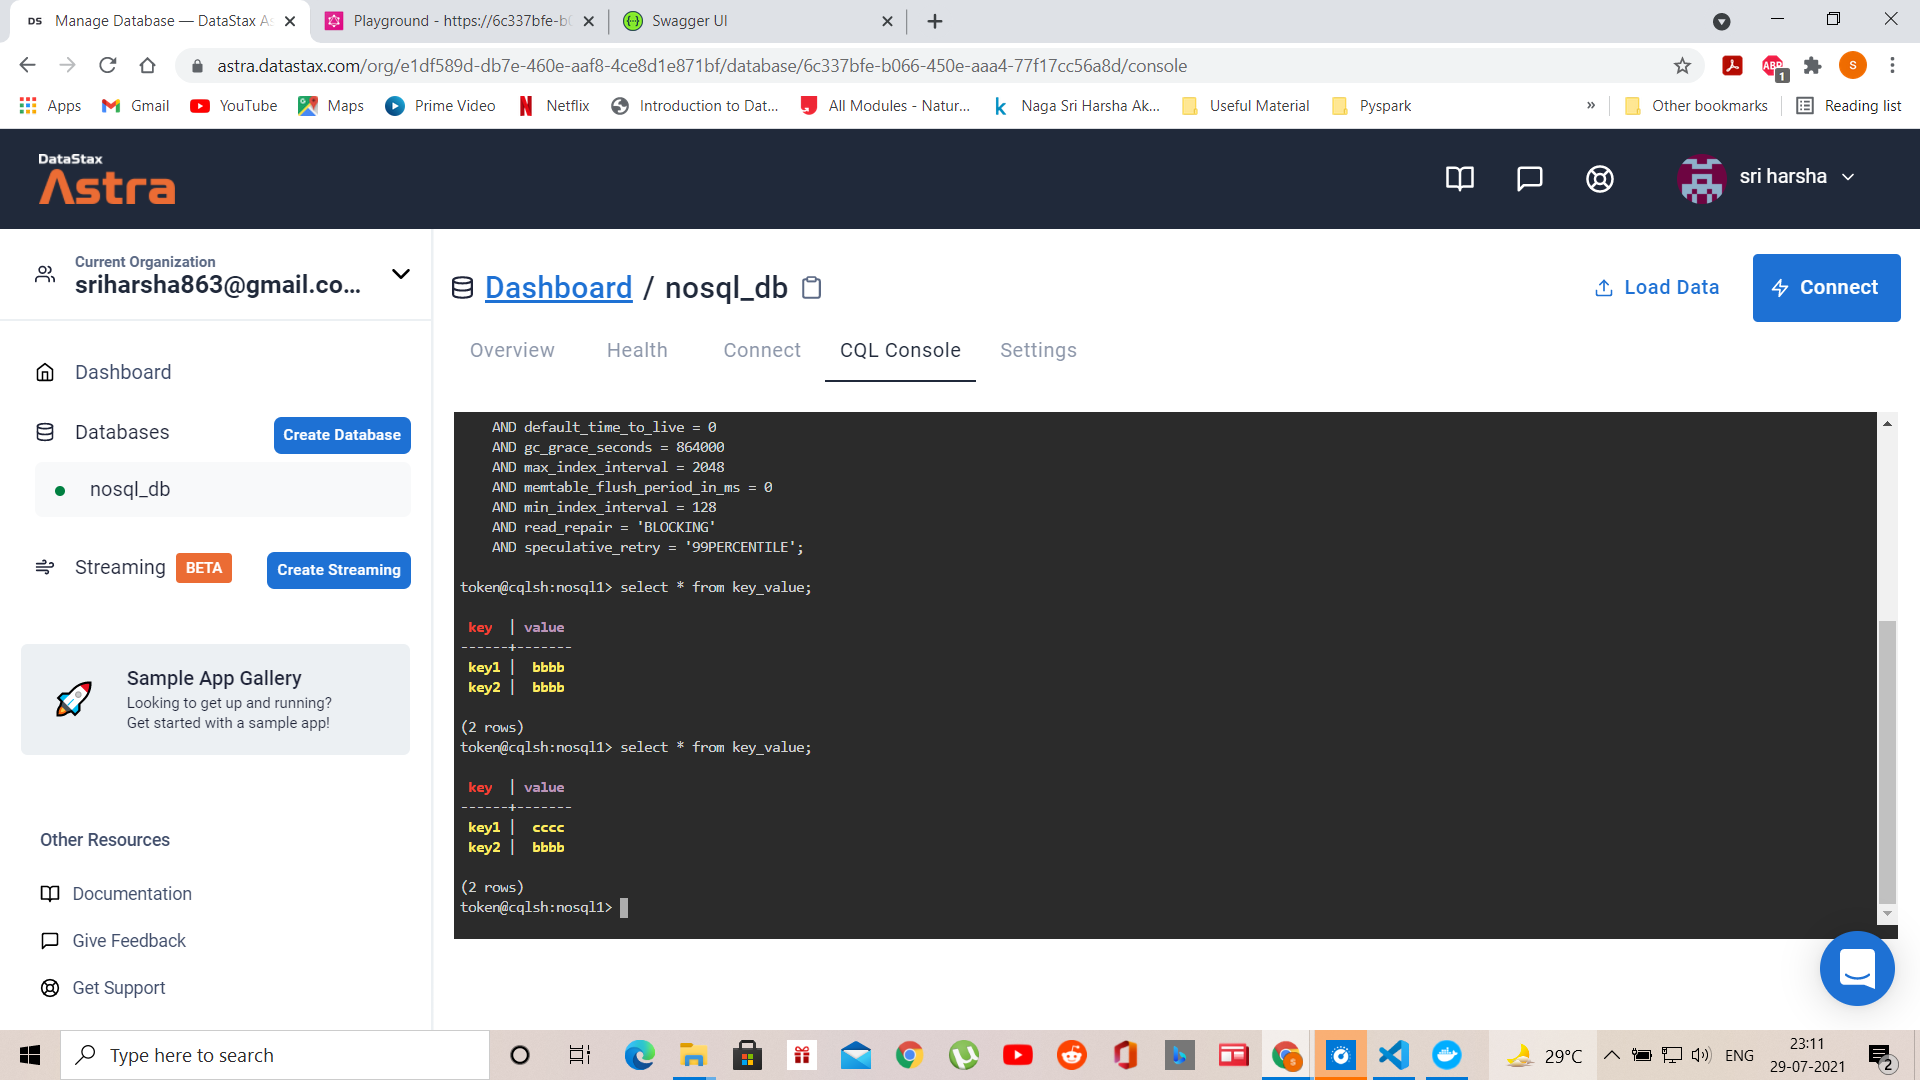Switch to the Settings tab
Viewport: 1920px width, 1080px height.
pos(1038,350)
